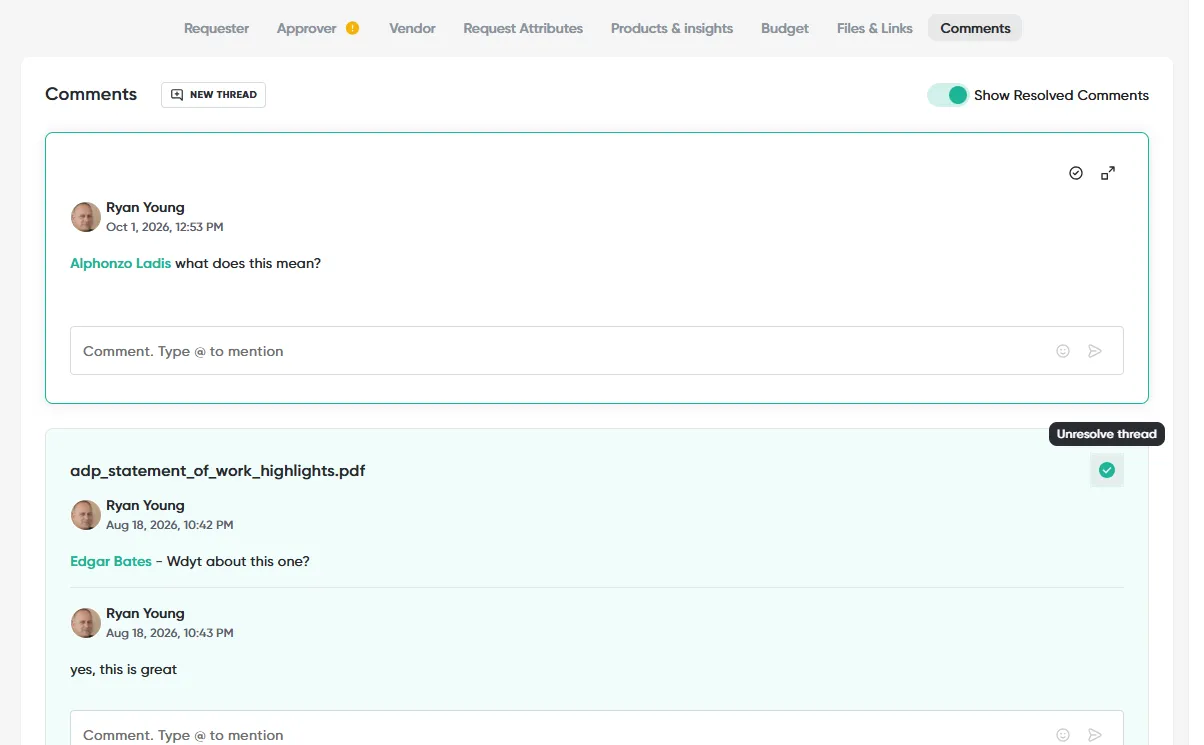Select the Comments tab
The width and height of the screenshot is (1204, 745).
975,28
